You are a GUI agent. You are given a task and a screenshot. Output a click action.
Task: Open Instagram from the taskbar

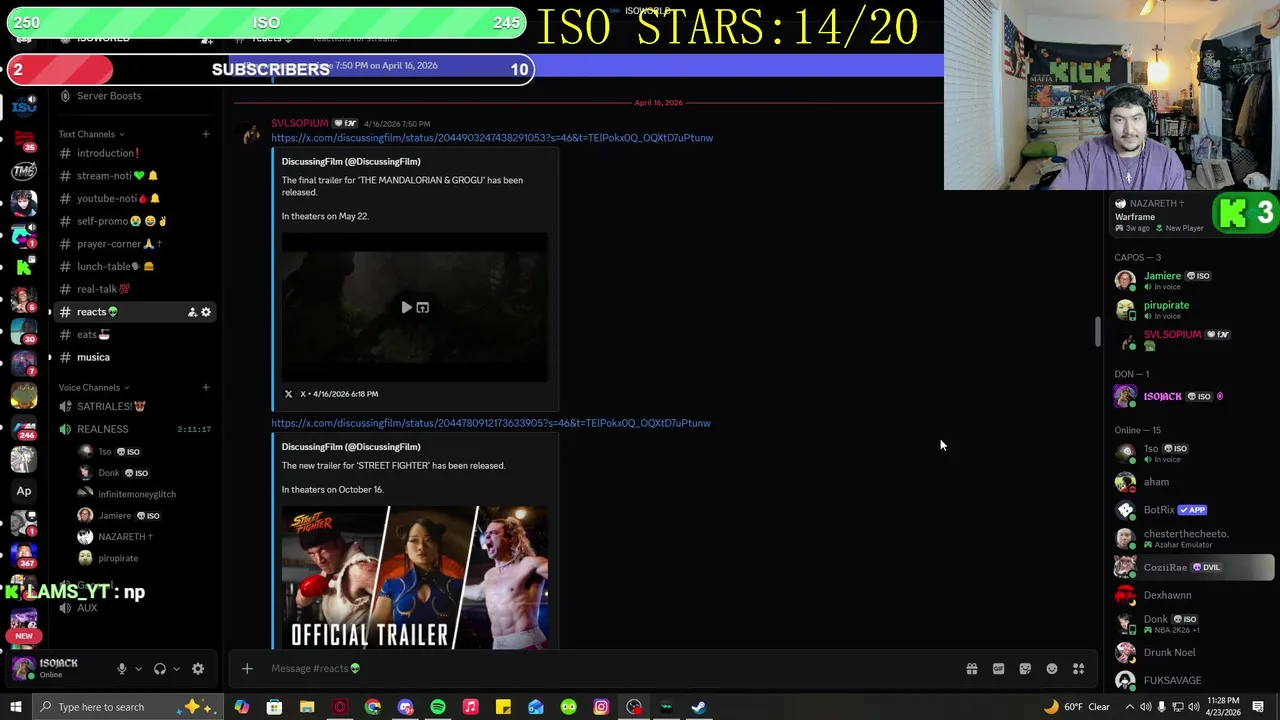pyautogui.click(x=601, y=707)
